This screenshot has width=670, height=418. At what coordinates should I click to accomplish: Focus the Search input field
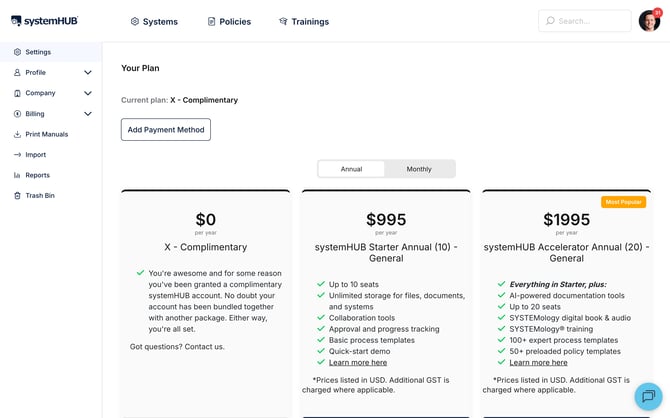pos(585,21)
